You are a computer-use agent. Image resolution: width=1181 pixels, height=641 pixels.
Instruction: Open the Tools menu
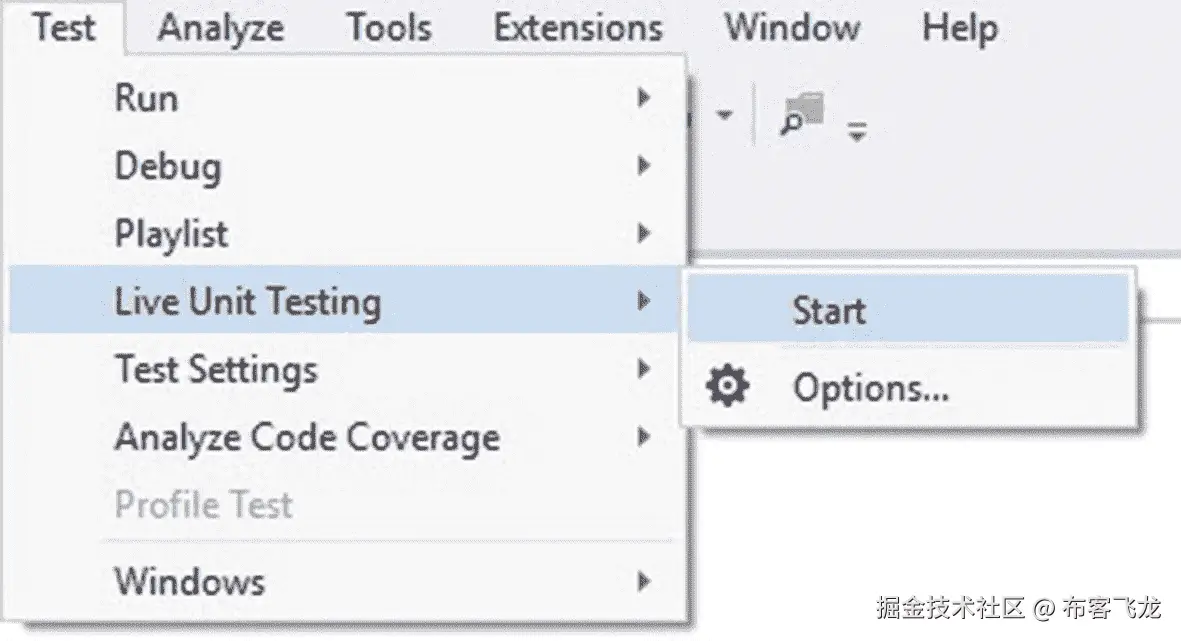[x=390, y=27]
